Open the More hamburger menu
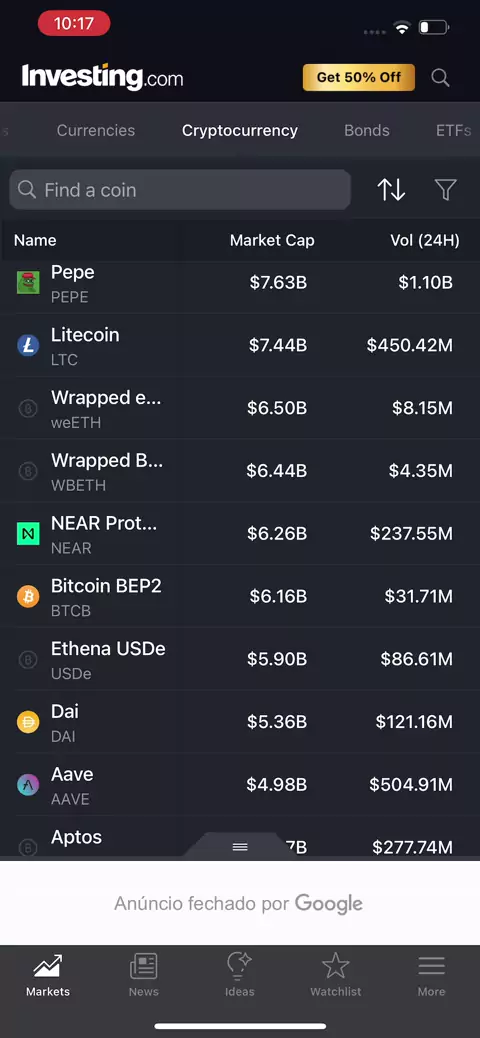 click(x=432, y=974)
